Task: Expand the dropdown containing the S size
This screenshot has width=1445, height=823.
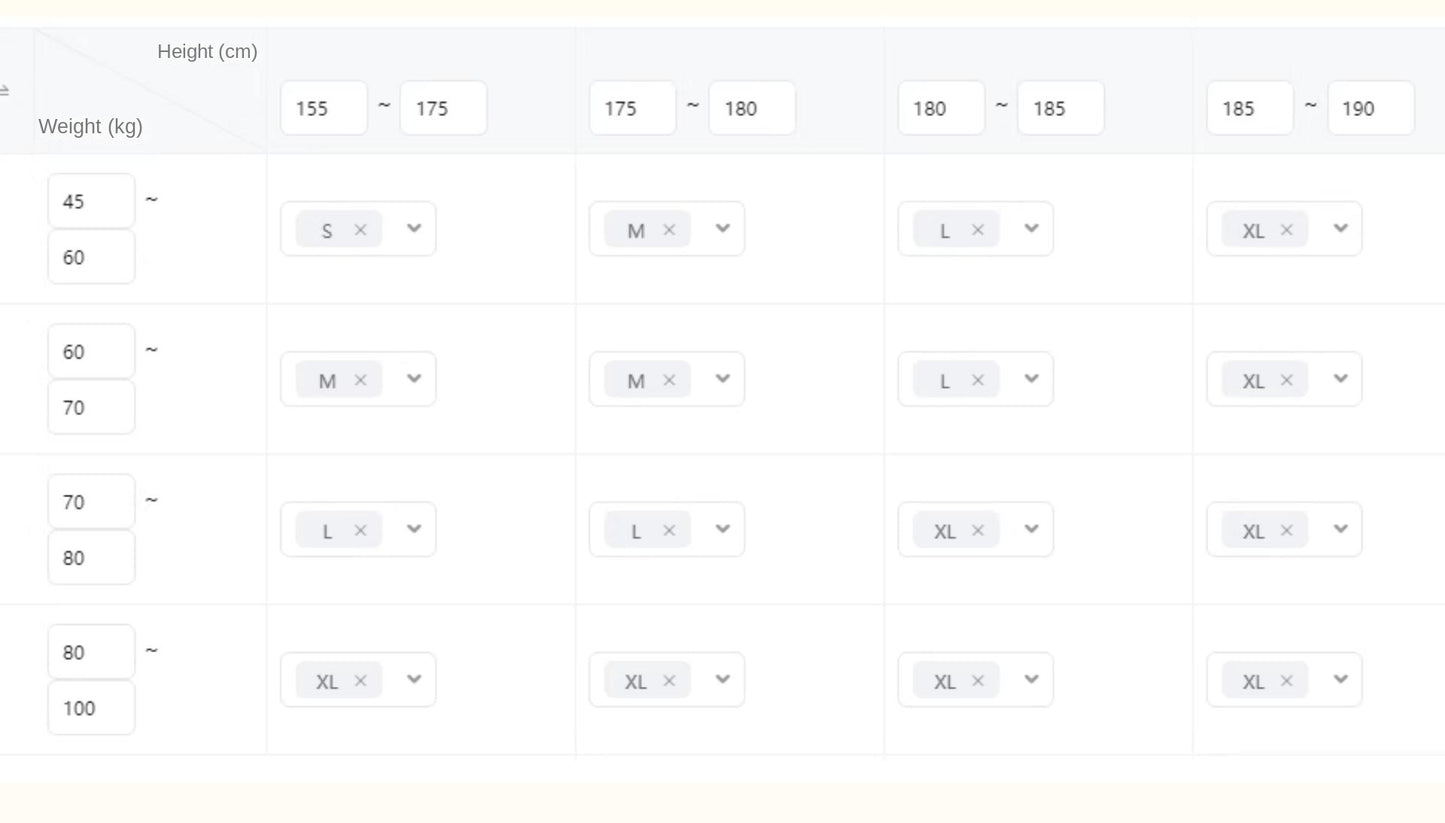Action: (x=414, y=229)
